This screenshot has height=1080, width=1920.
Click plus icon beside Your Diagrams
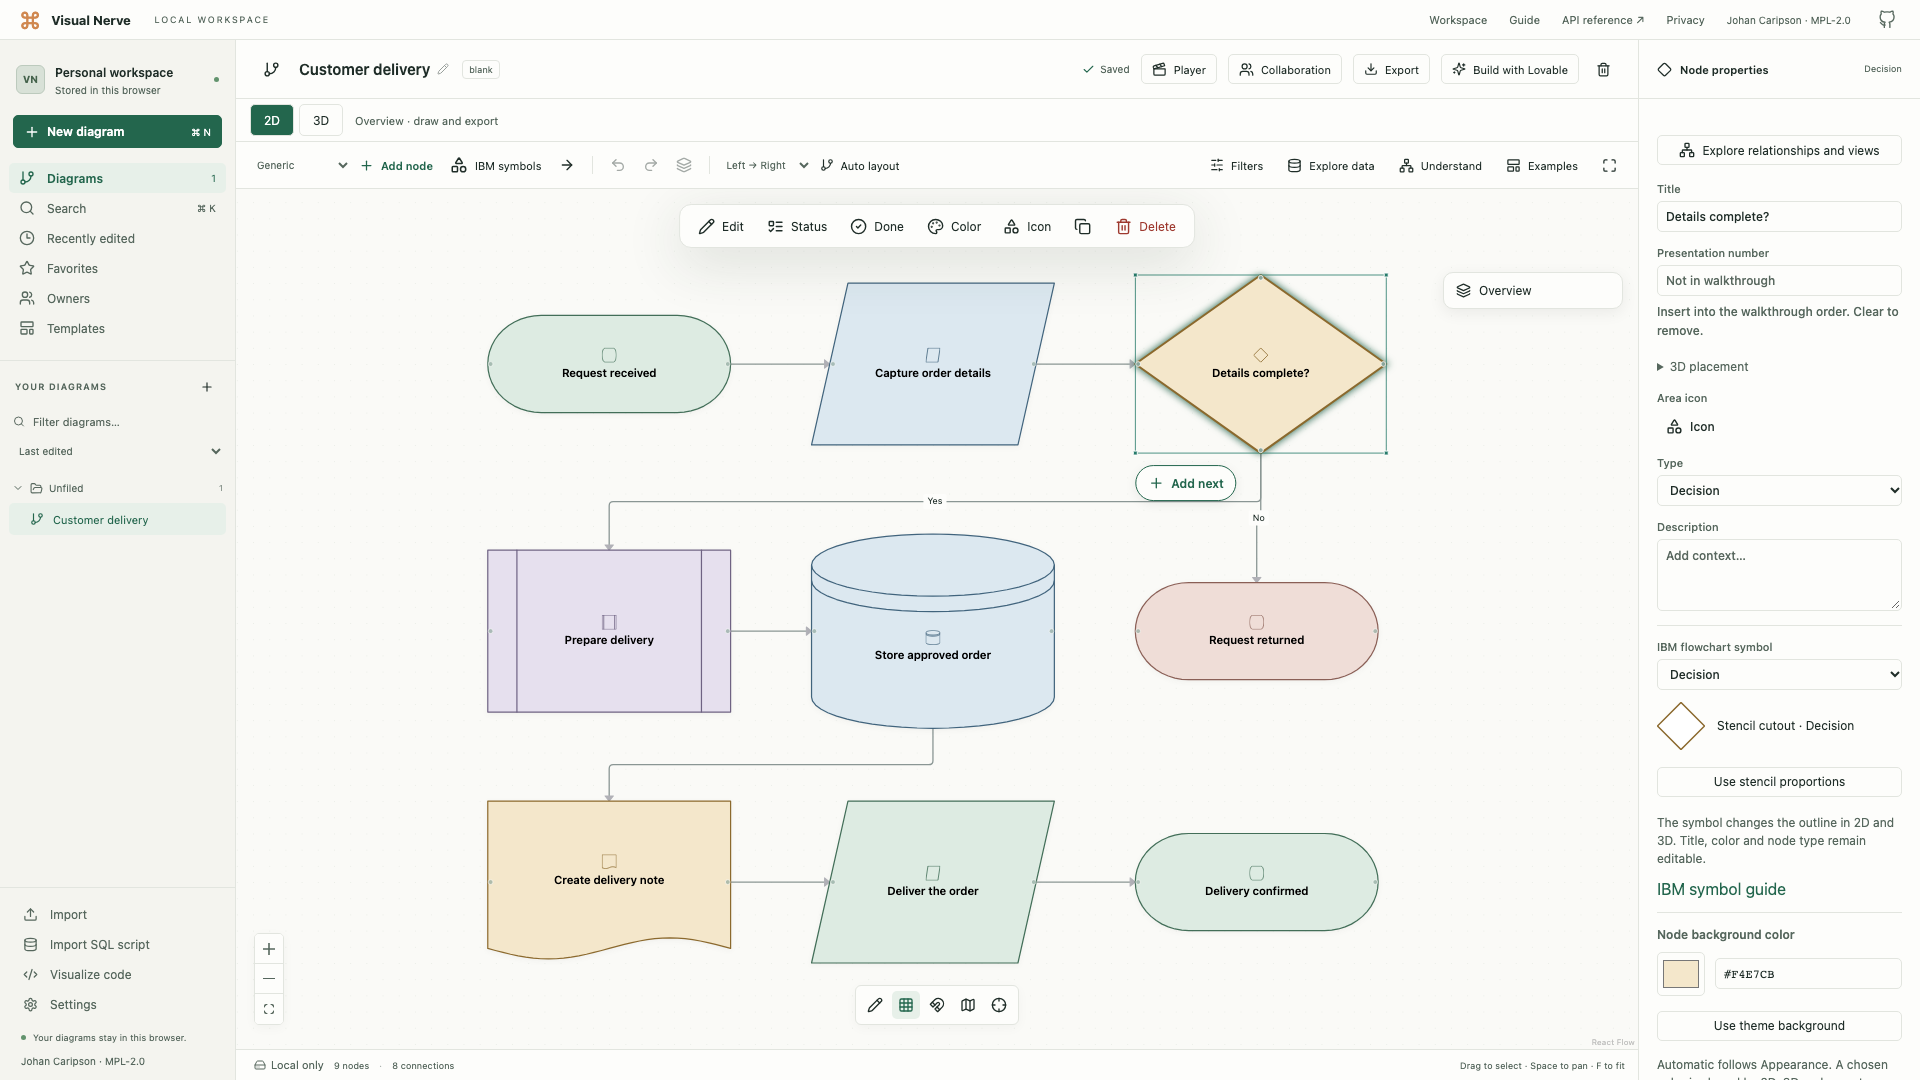click(207, 387)
